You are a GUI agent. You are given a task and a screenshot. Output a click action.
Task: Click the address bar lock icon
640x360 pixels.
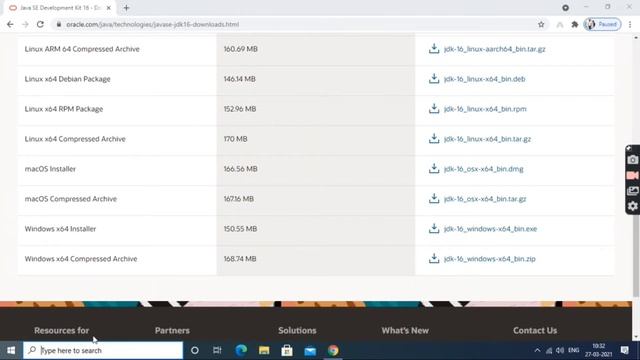point(59,24)
